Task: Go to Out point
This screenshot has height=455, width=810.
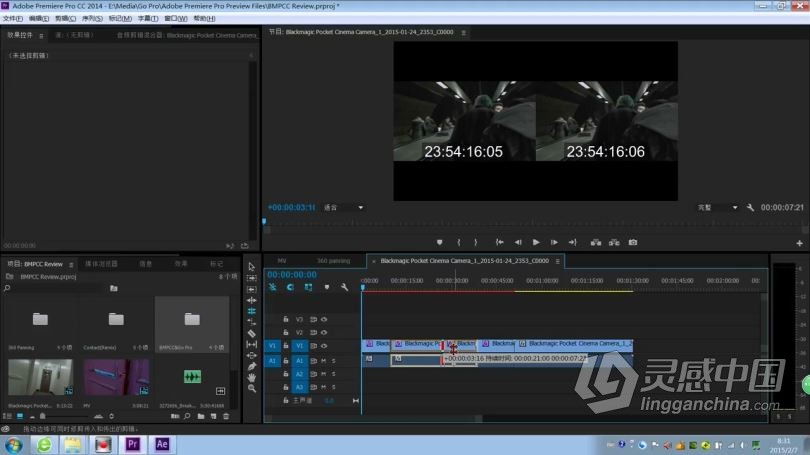Action: tap(572, 242)
